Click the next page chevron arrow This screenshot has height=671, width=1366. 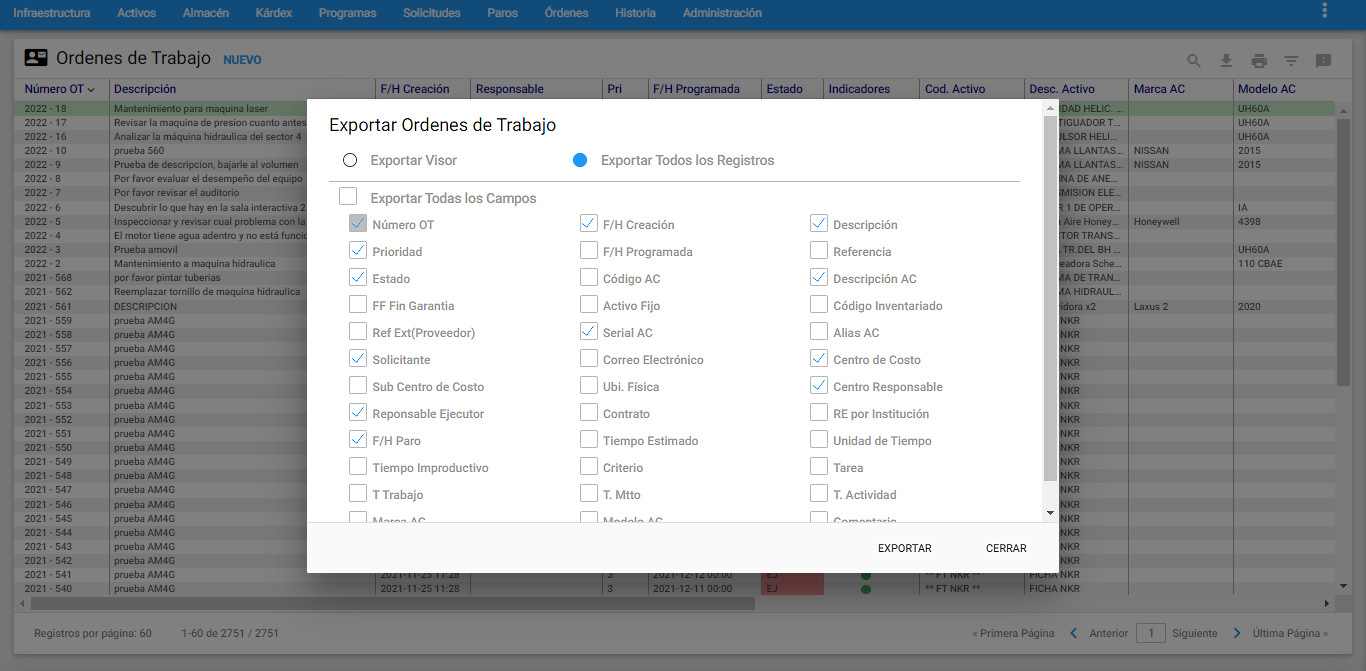[1236, 633]
